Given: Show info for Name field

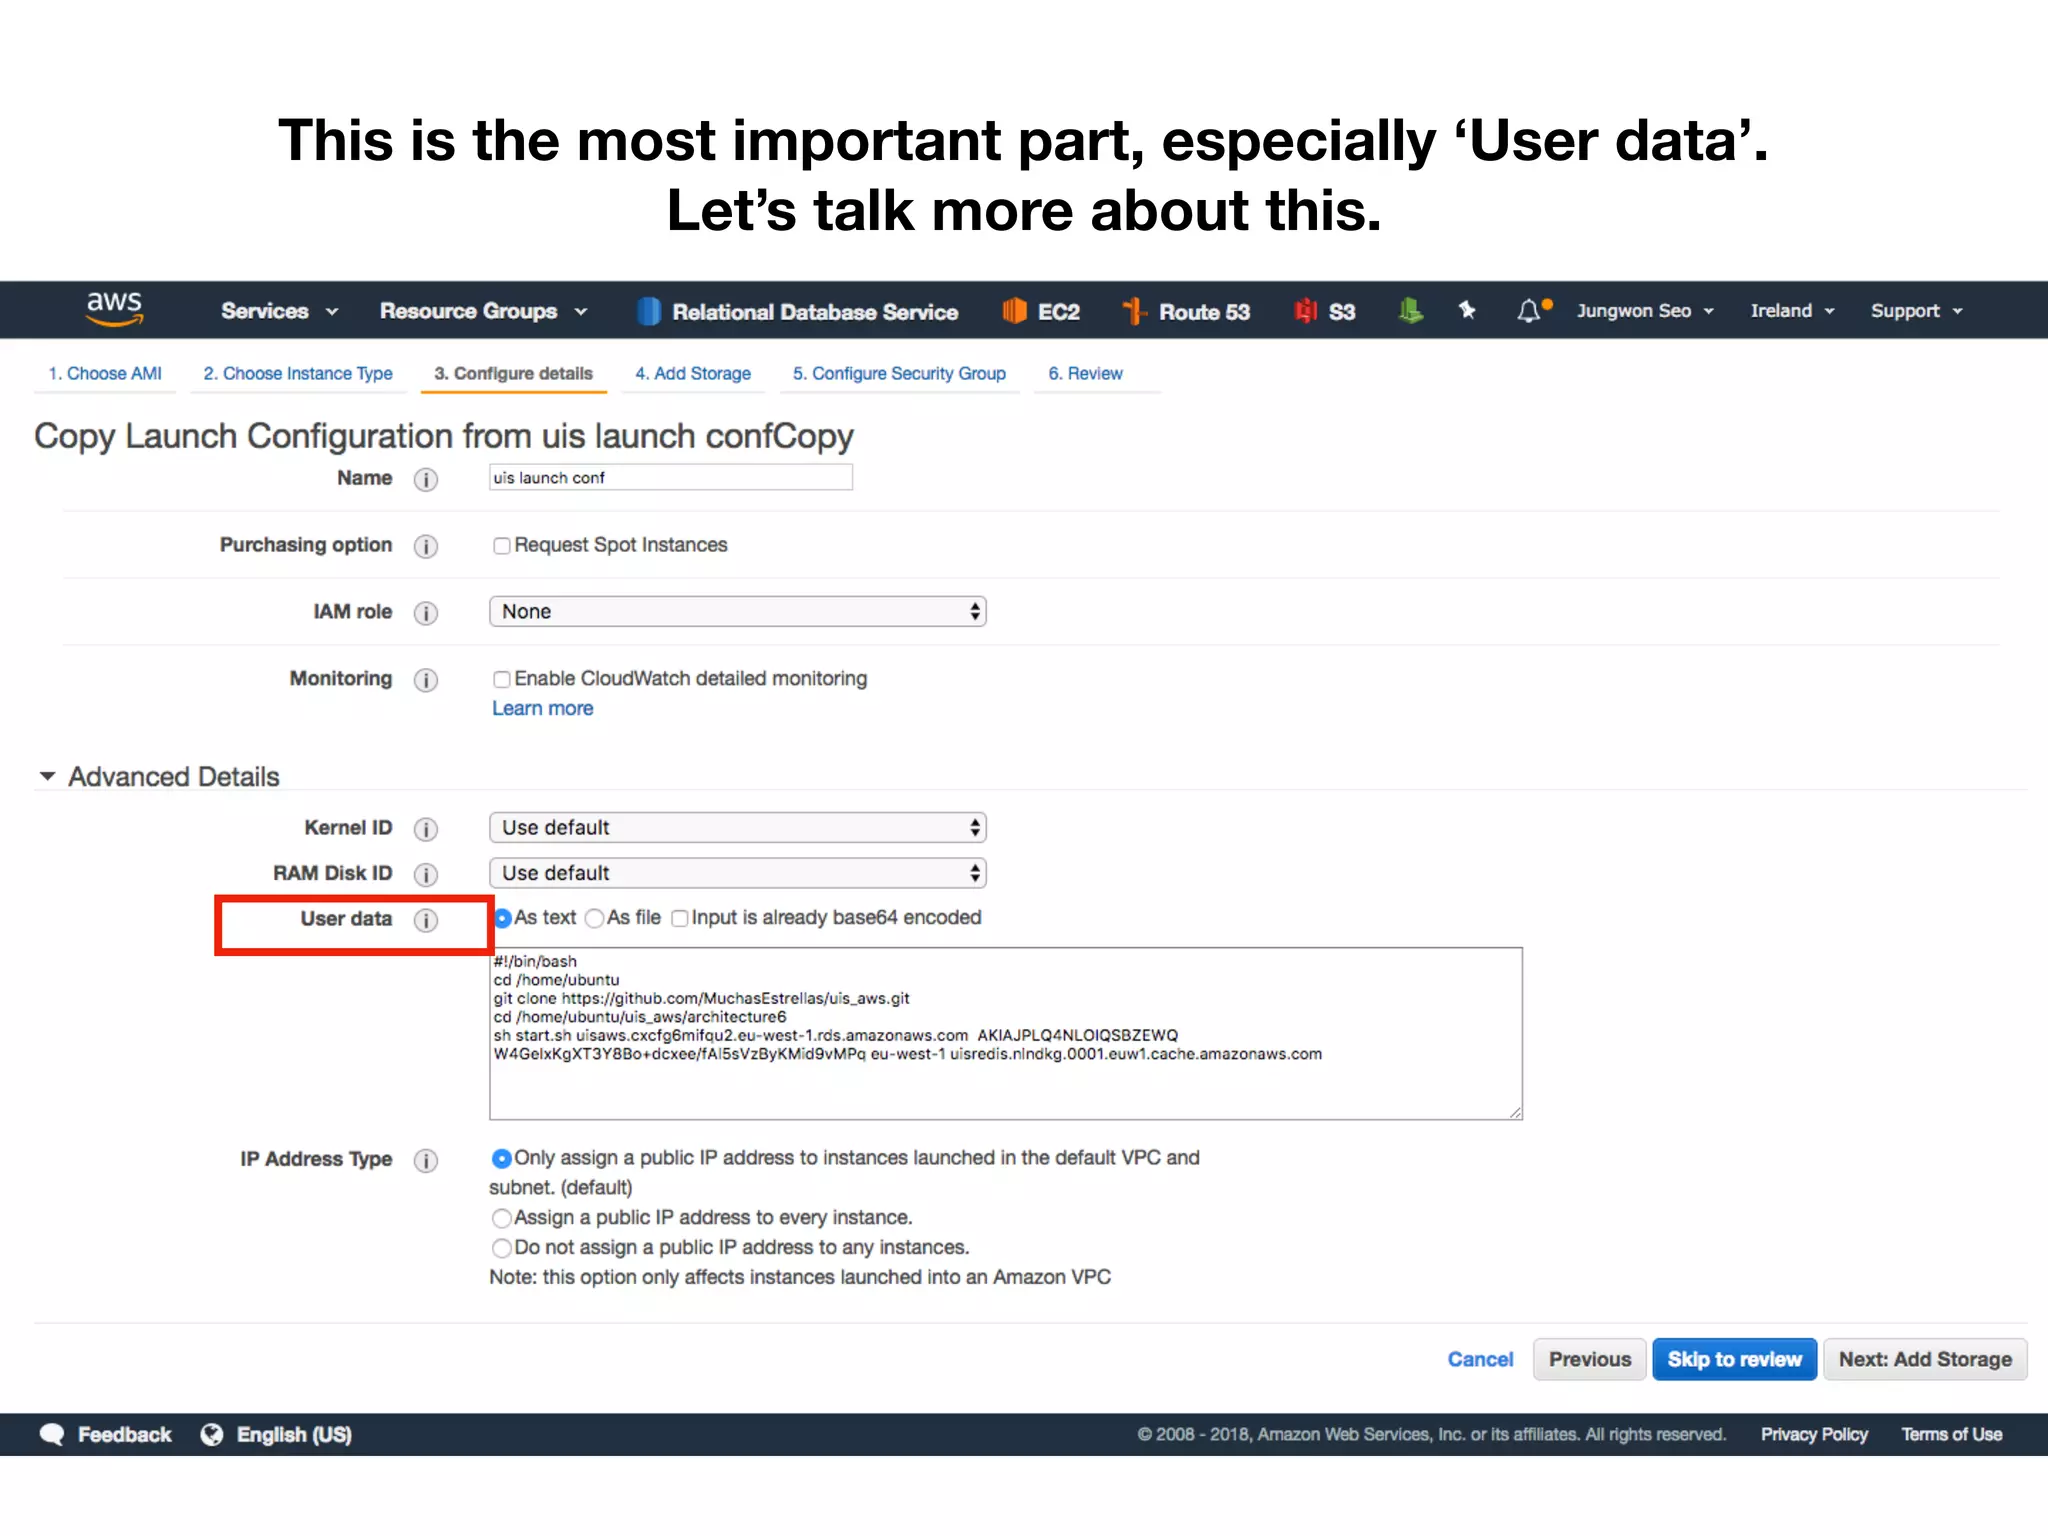Looking at the screenshot, I should click(x=426, y=480).
